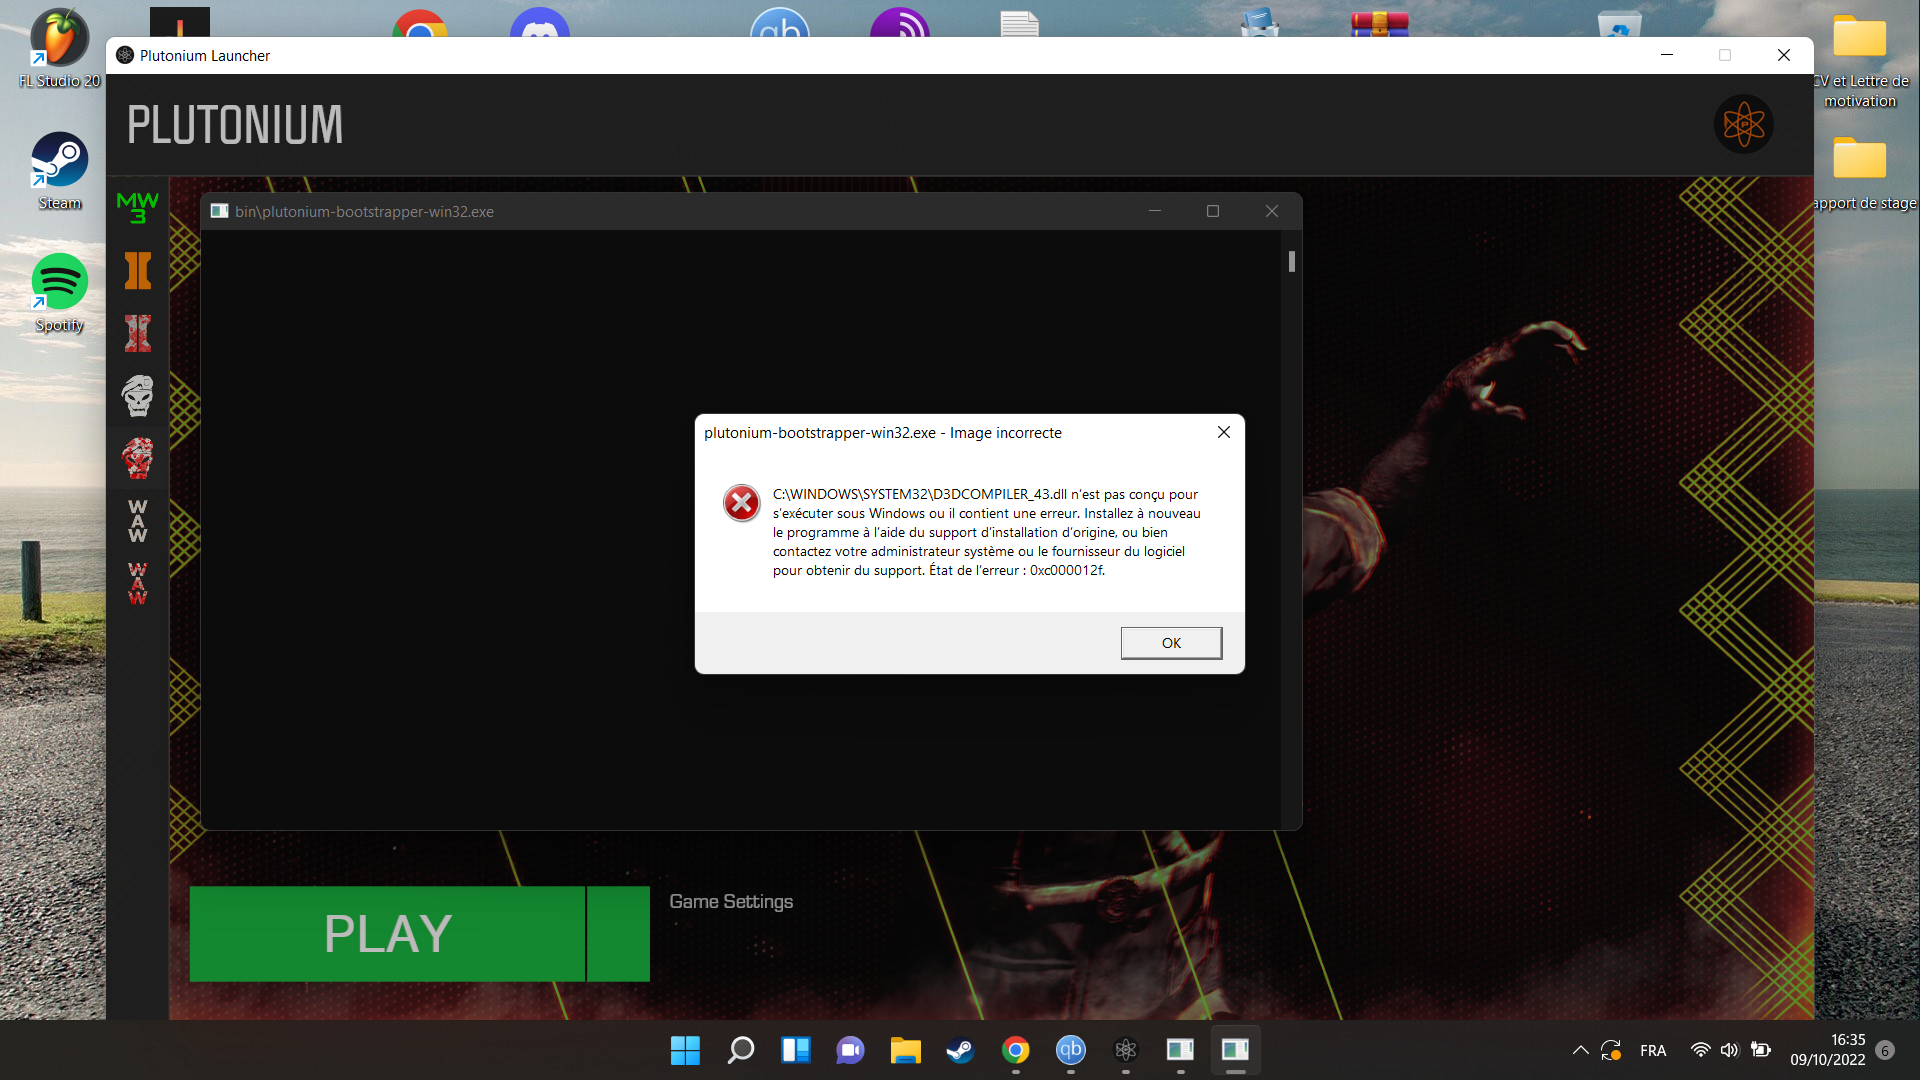Open Widgets taskbar icon
Viewport: 1920px width, 1080px height.
[x=795, y=1050]
